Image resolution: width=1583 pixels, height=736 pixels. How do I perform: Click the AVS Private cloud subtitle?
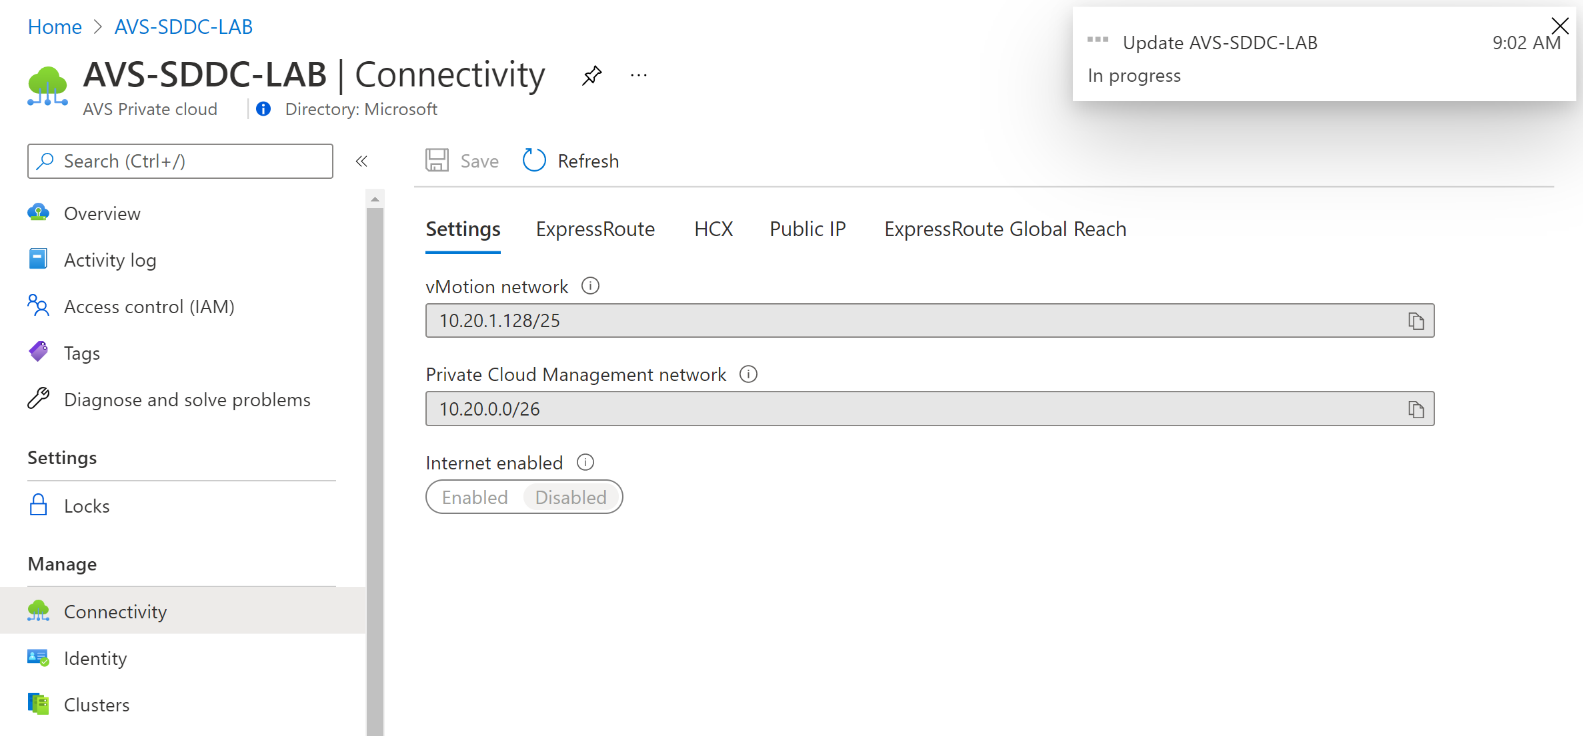(x=150, y=109)
